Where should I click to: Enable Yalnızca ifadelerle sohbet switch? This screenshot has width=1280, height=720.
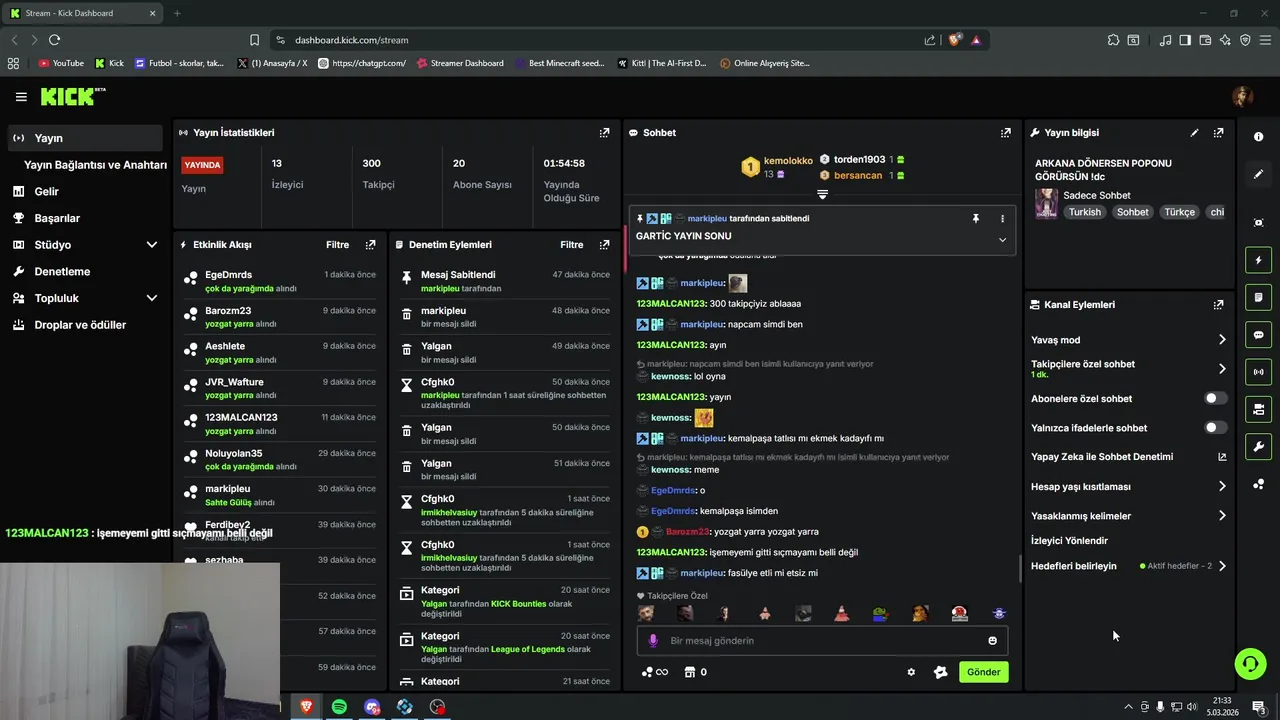point(1215,427)
